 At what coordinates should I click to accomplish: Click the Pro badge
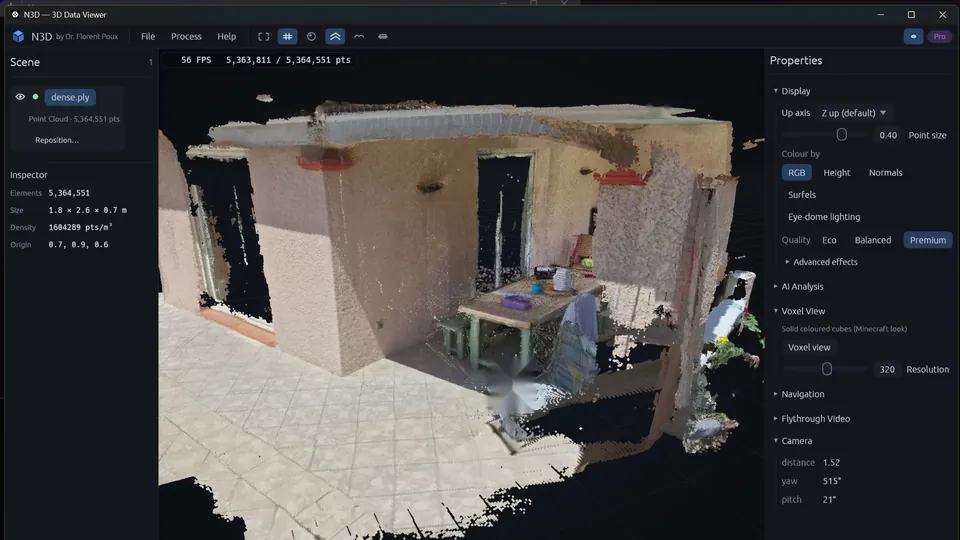939,37
